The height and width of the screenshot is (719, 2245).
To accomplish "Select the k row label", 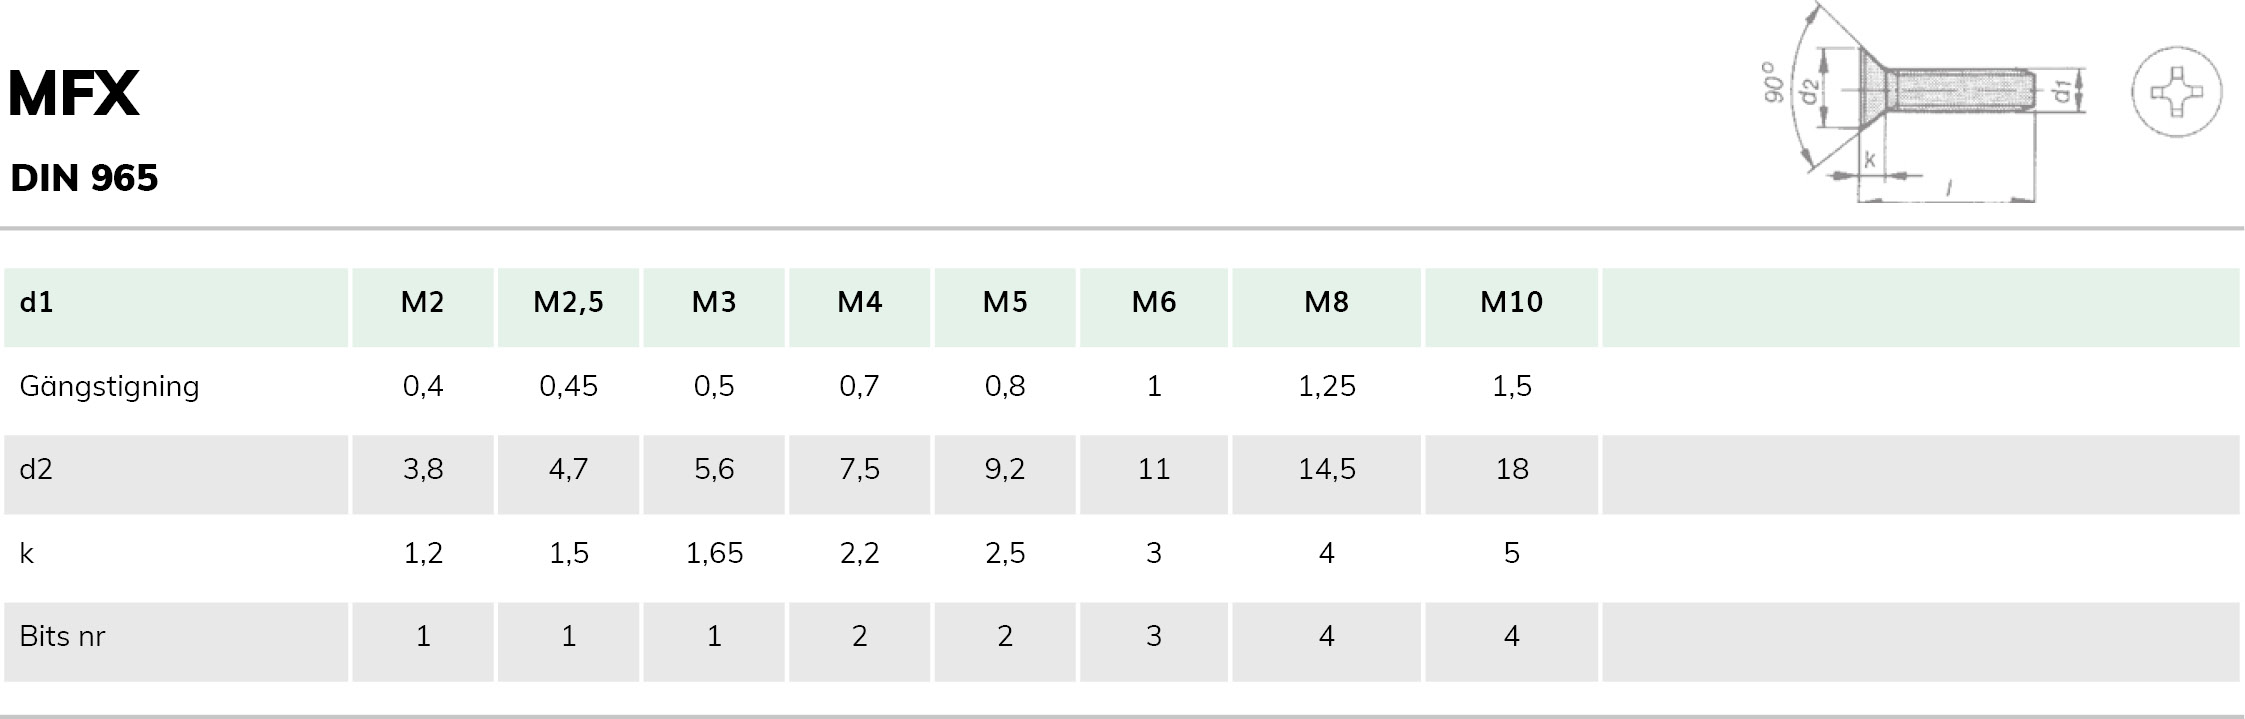I will coord(26,553).
